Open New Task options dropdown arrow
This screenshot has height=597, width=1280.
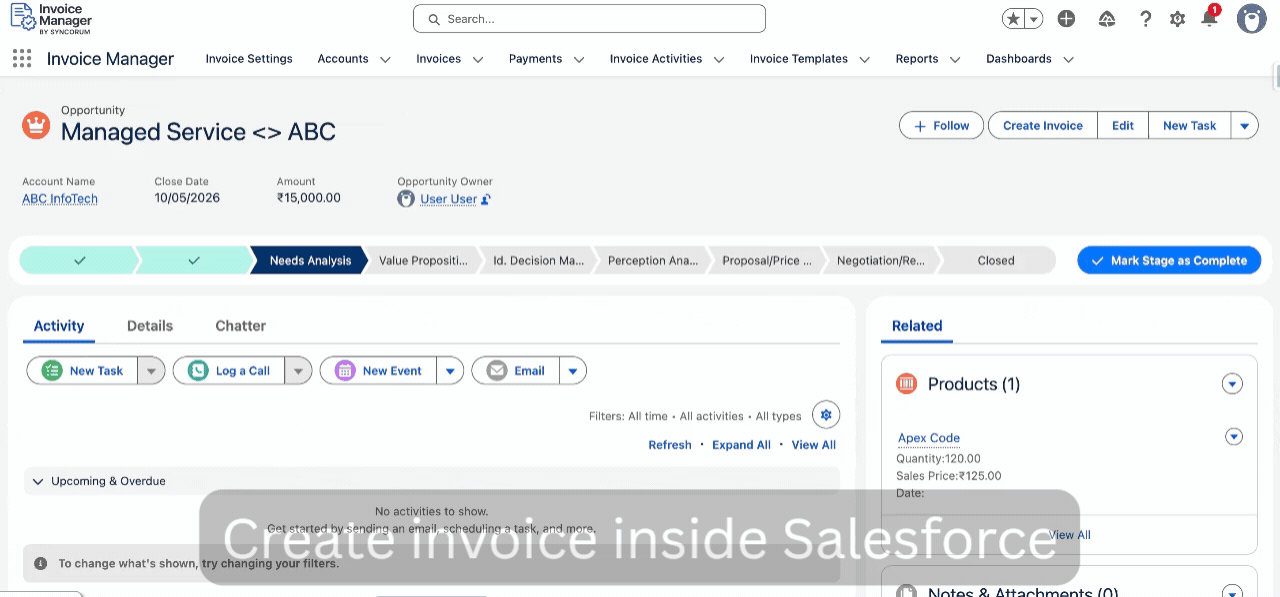pyautogui.click(x=151, y=371)
